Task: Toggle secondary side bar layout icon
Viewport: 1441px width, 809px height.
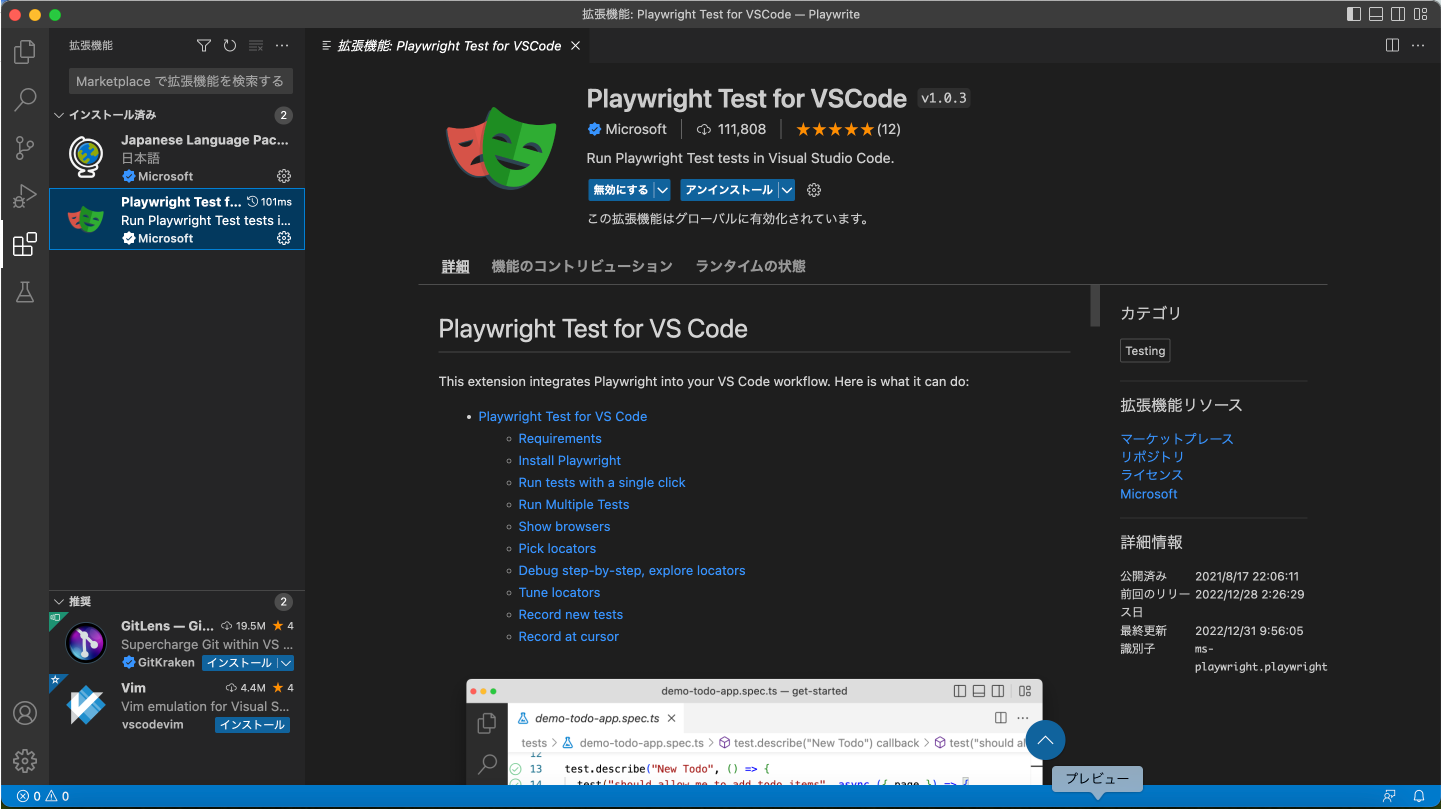Action: click(x=1400, y=14)
